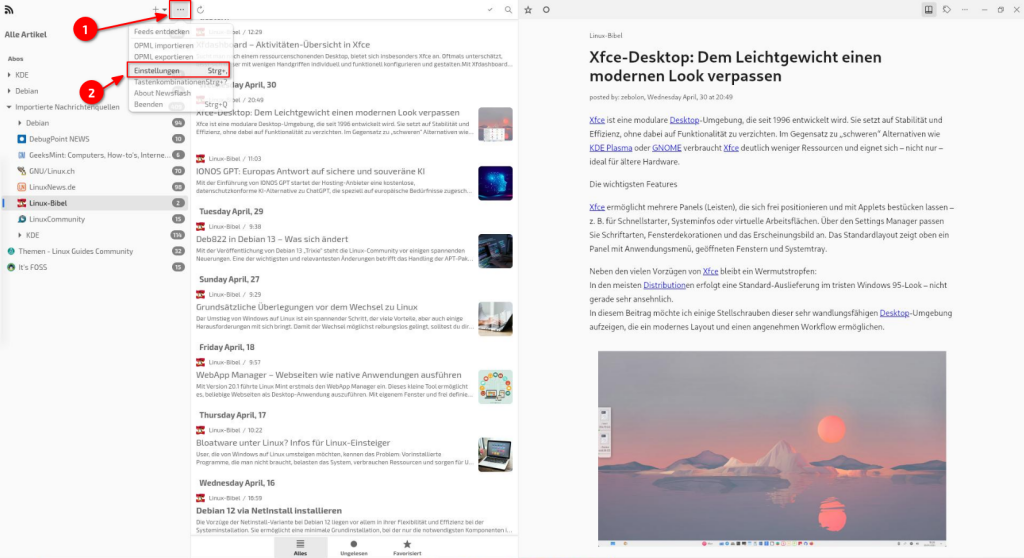Image resolution: width=1024 pixels, height=558 pixels.
Task: Click the It's FOSS feed favicon
Action: pyautogui.click(x=11, y=267)
